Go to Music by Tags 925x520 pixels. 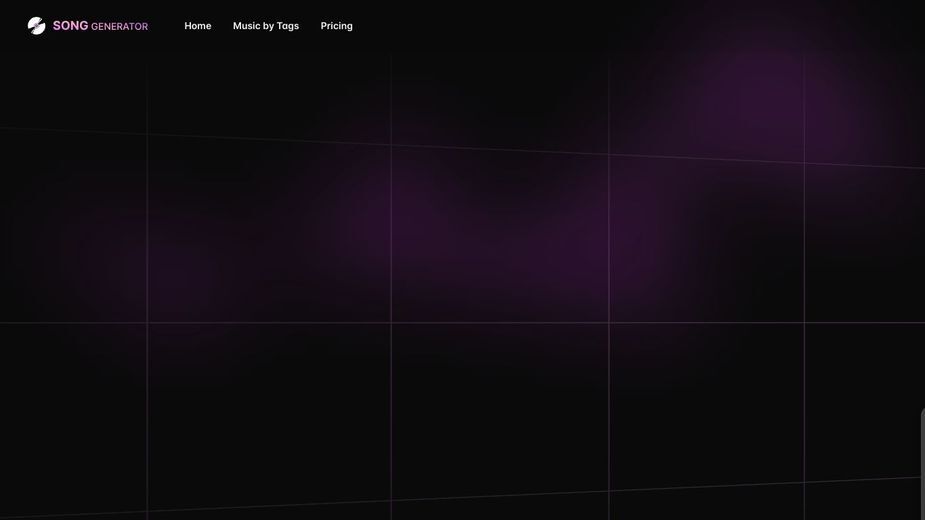click(x=266, y=26)
